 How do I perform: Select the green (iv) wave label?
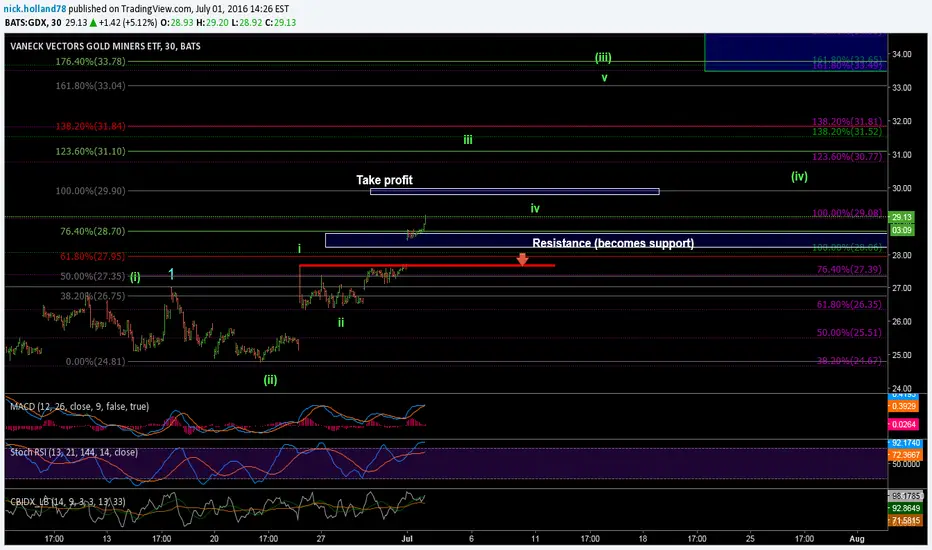[799, 177]
